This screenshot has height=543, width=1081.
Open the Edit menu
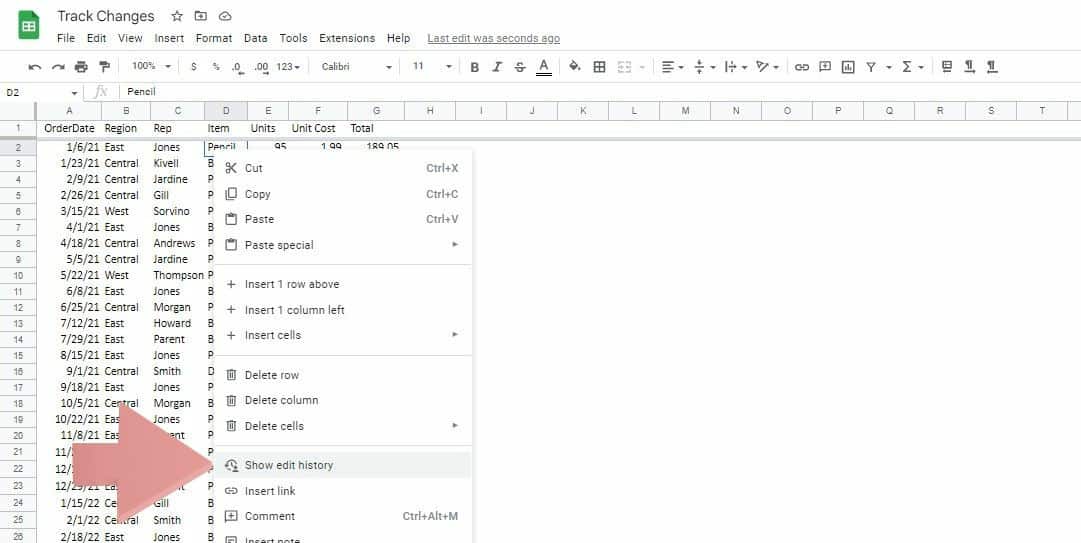[97, 39]
